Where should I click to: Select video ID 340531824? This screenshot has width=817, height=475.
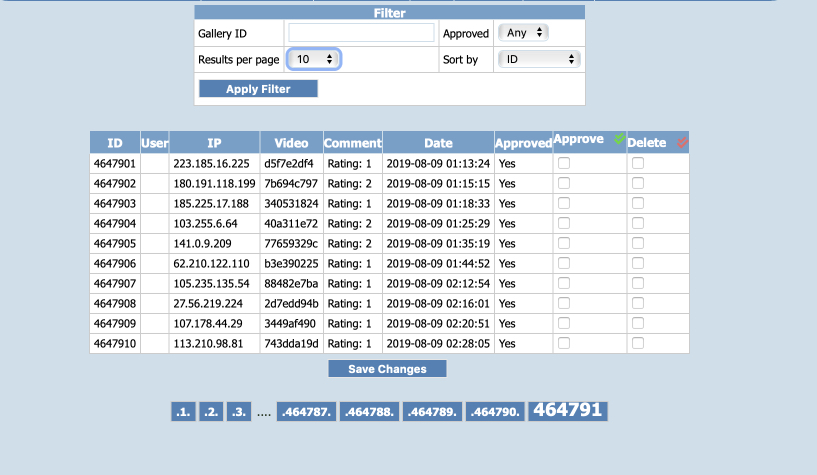click(291, 204)
